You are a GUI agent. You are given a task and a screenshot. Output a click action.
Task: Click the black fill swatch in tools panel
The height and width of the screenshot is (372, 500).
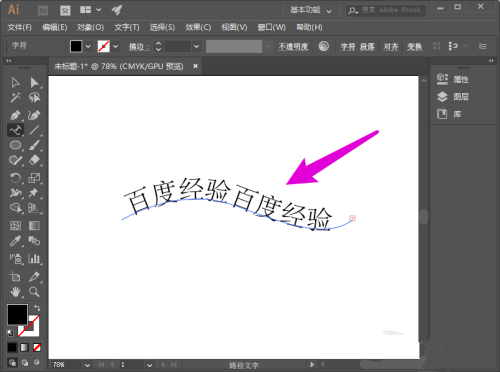[x=17, y=314]
